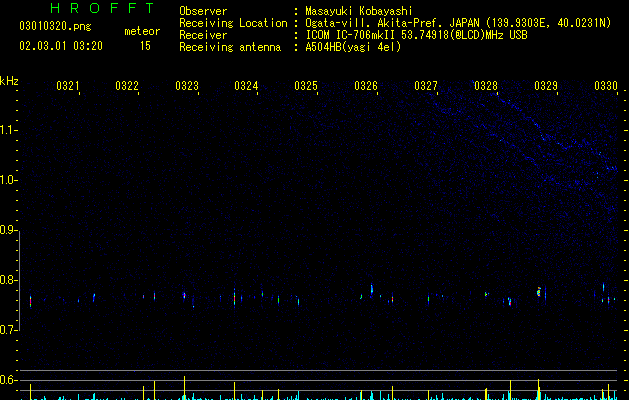Click the 1.1 kHz axis label
Screen dimensions: 629x400
[x=9, y=130]
